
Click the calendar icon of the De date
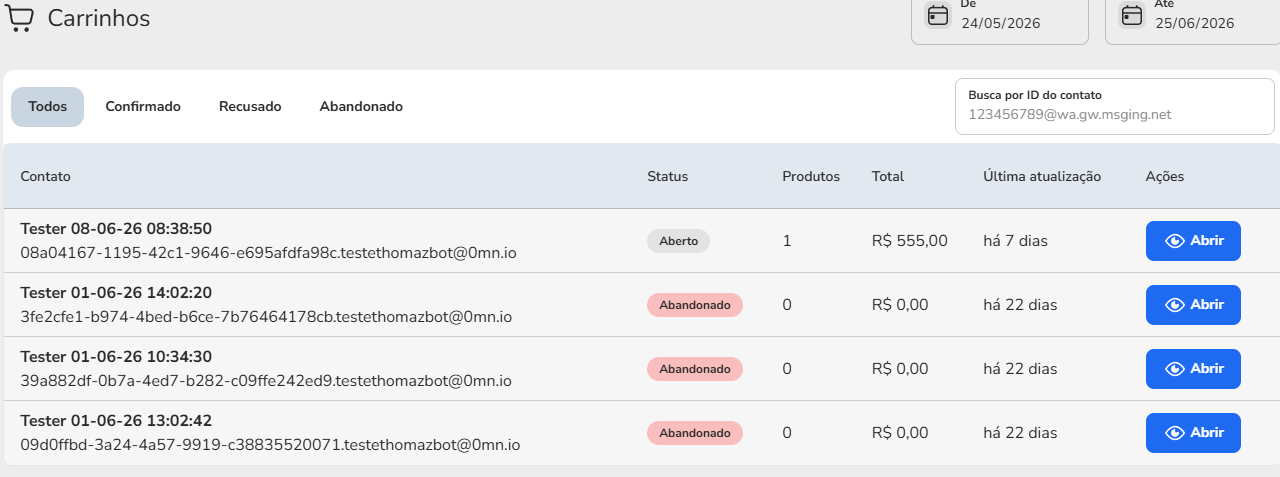[x=938, y=15]
